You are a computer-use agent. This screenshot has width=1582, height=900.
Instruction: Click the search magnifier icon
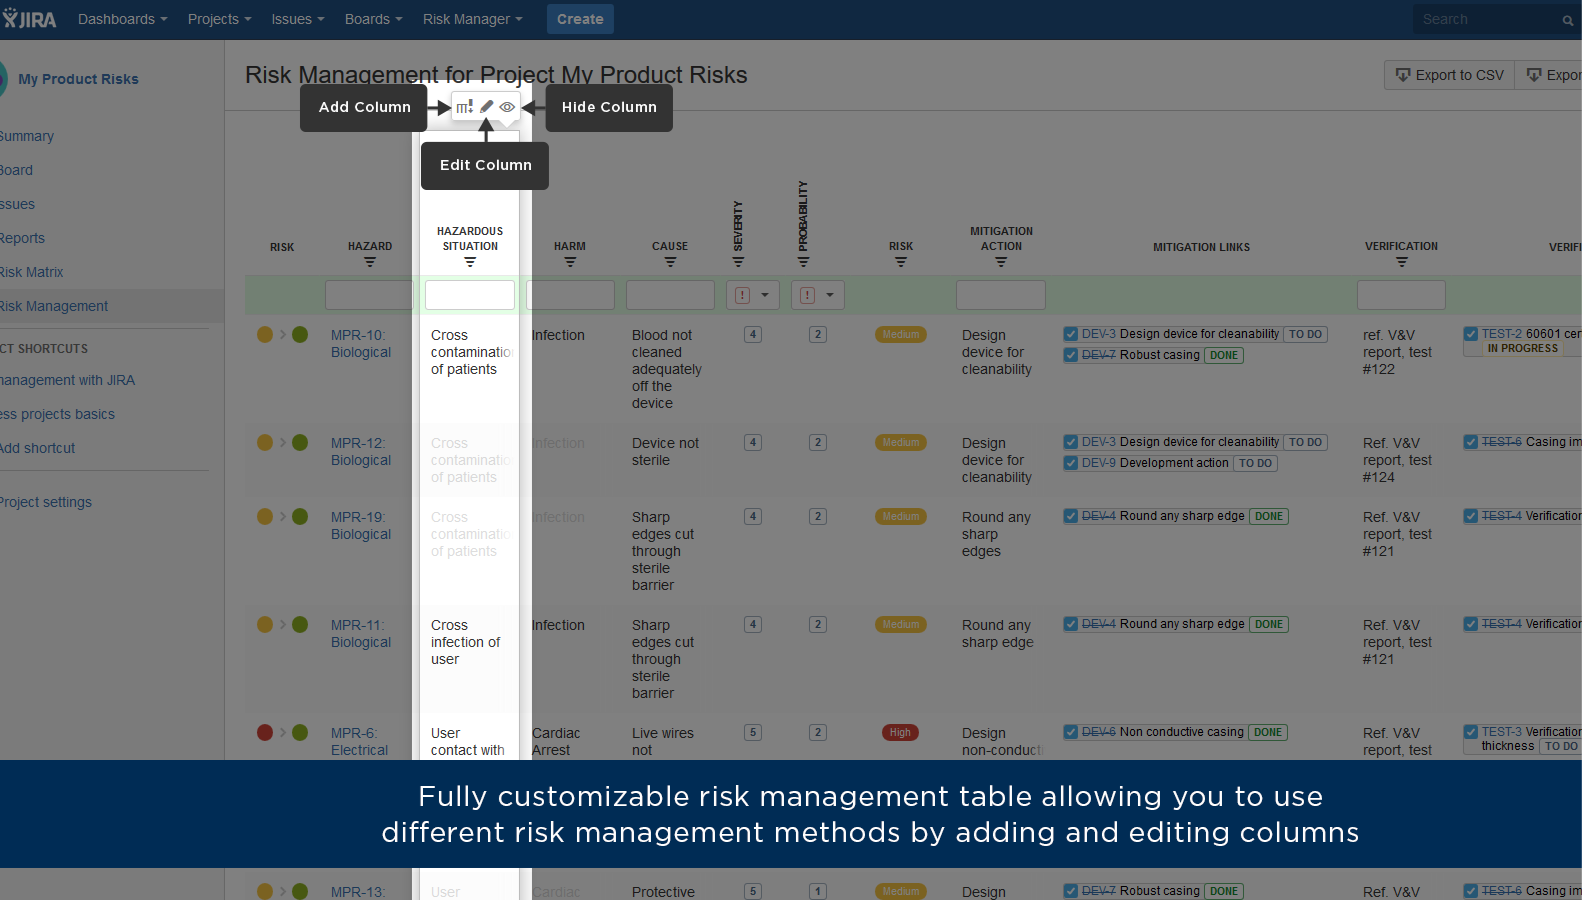(1568, 20)
